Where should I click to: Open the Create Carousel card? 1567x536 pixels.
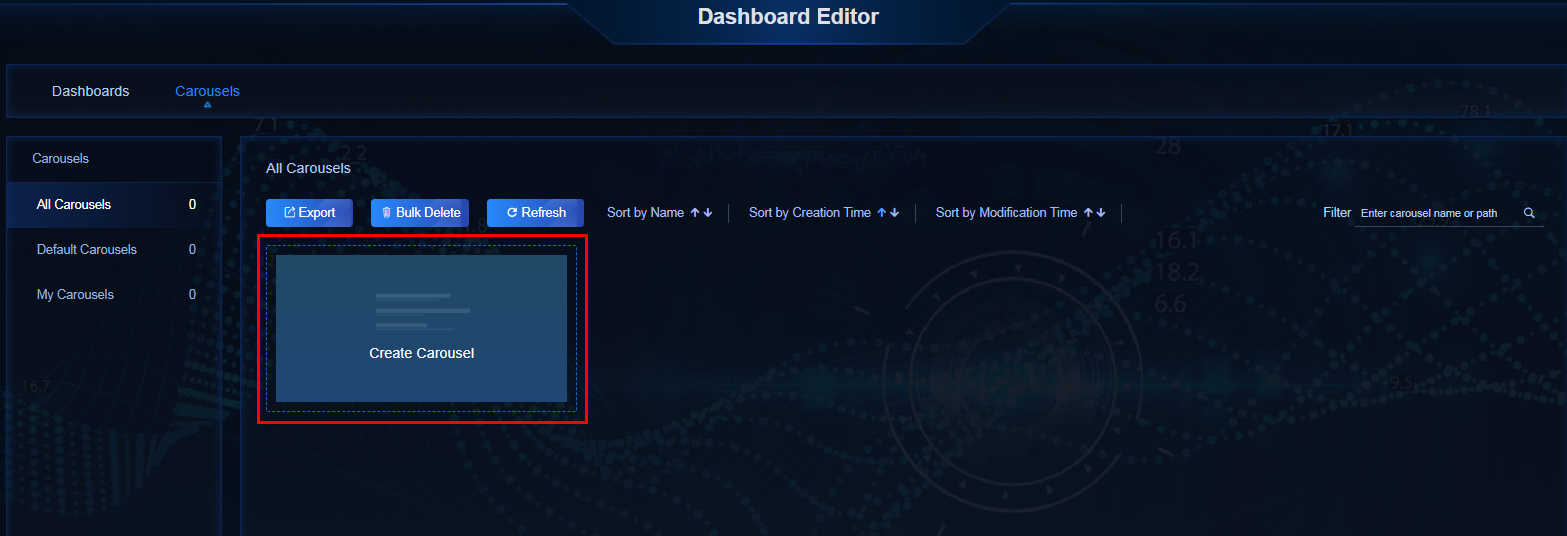tap(421, 328)
